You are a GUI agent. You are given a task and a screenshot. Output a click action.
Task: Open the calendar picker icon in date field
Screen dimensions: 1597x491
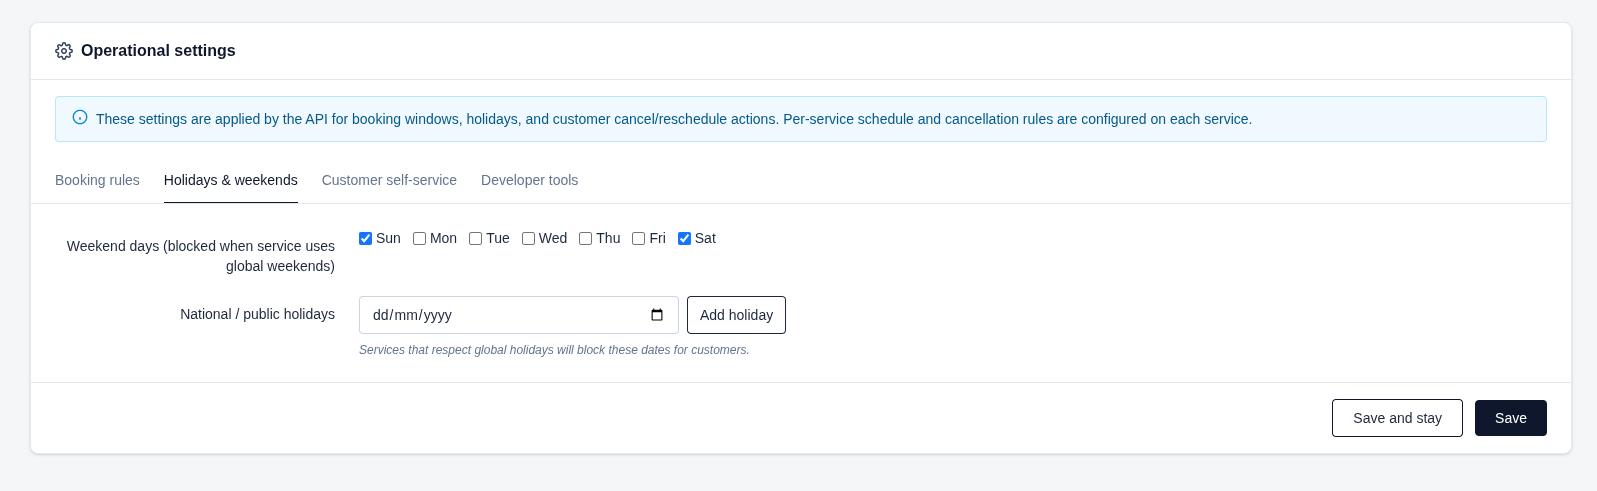(x=657, y=315)
